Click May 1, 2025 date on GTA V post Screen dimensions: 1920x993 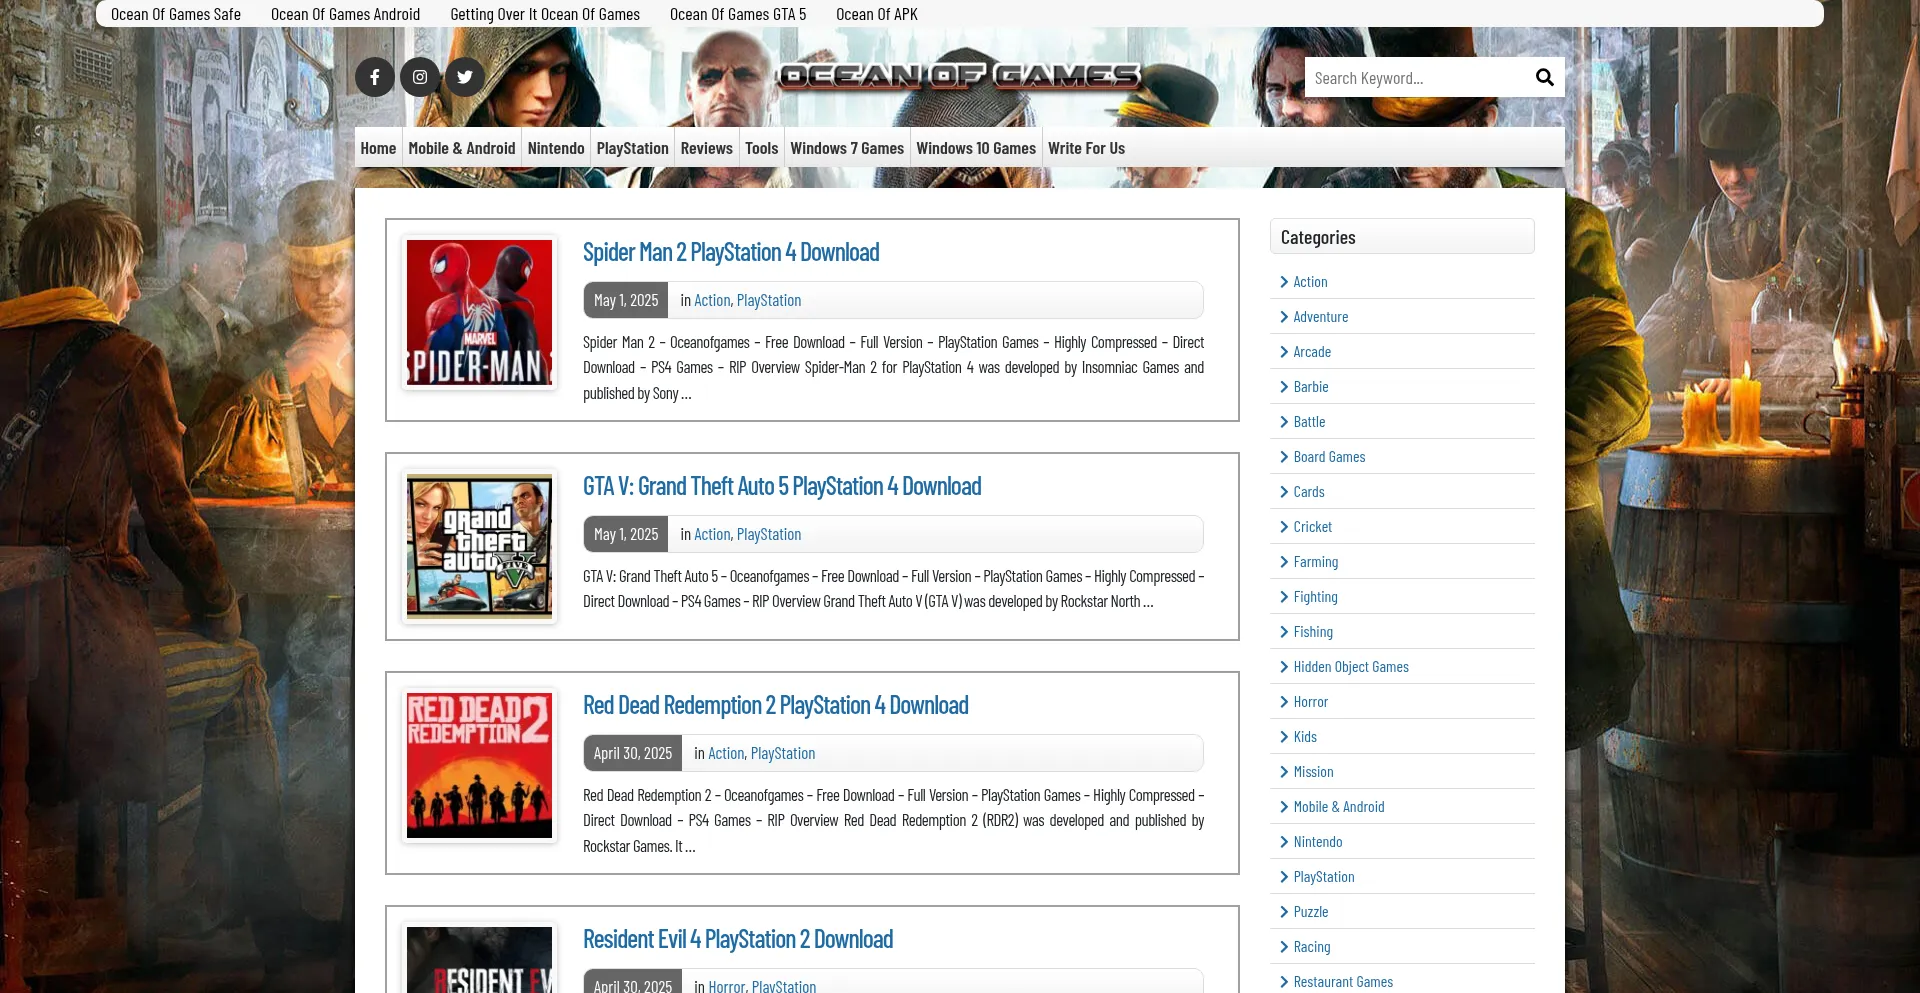(x=626, y=534)
